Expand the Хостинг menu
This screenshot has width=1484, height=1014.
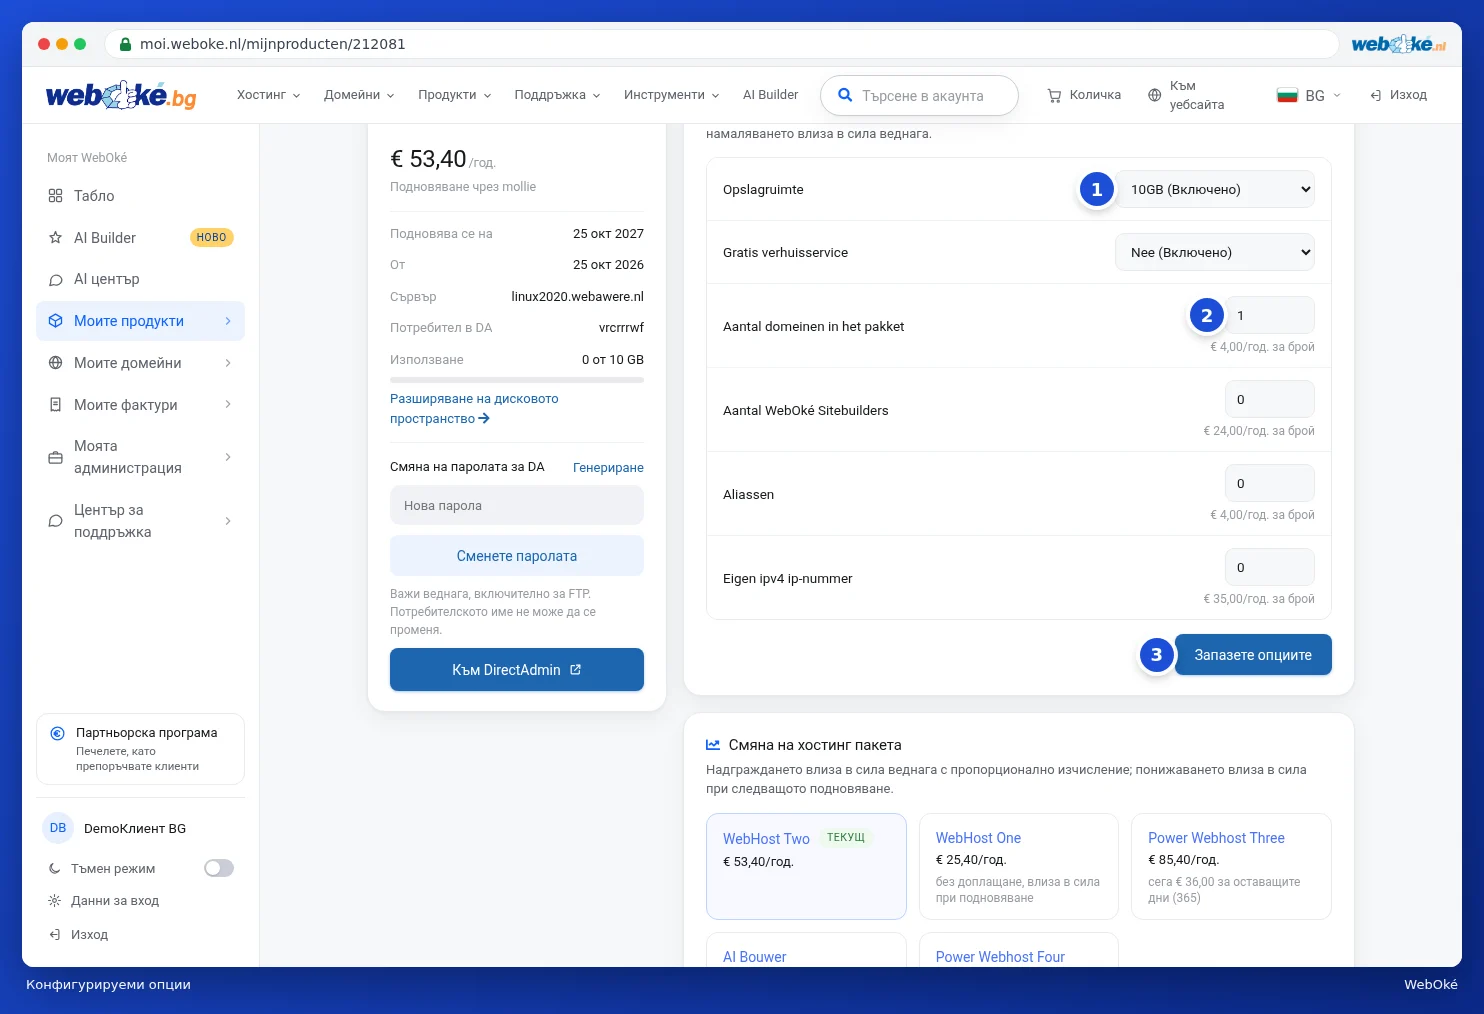[268, 95]
